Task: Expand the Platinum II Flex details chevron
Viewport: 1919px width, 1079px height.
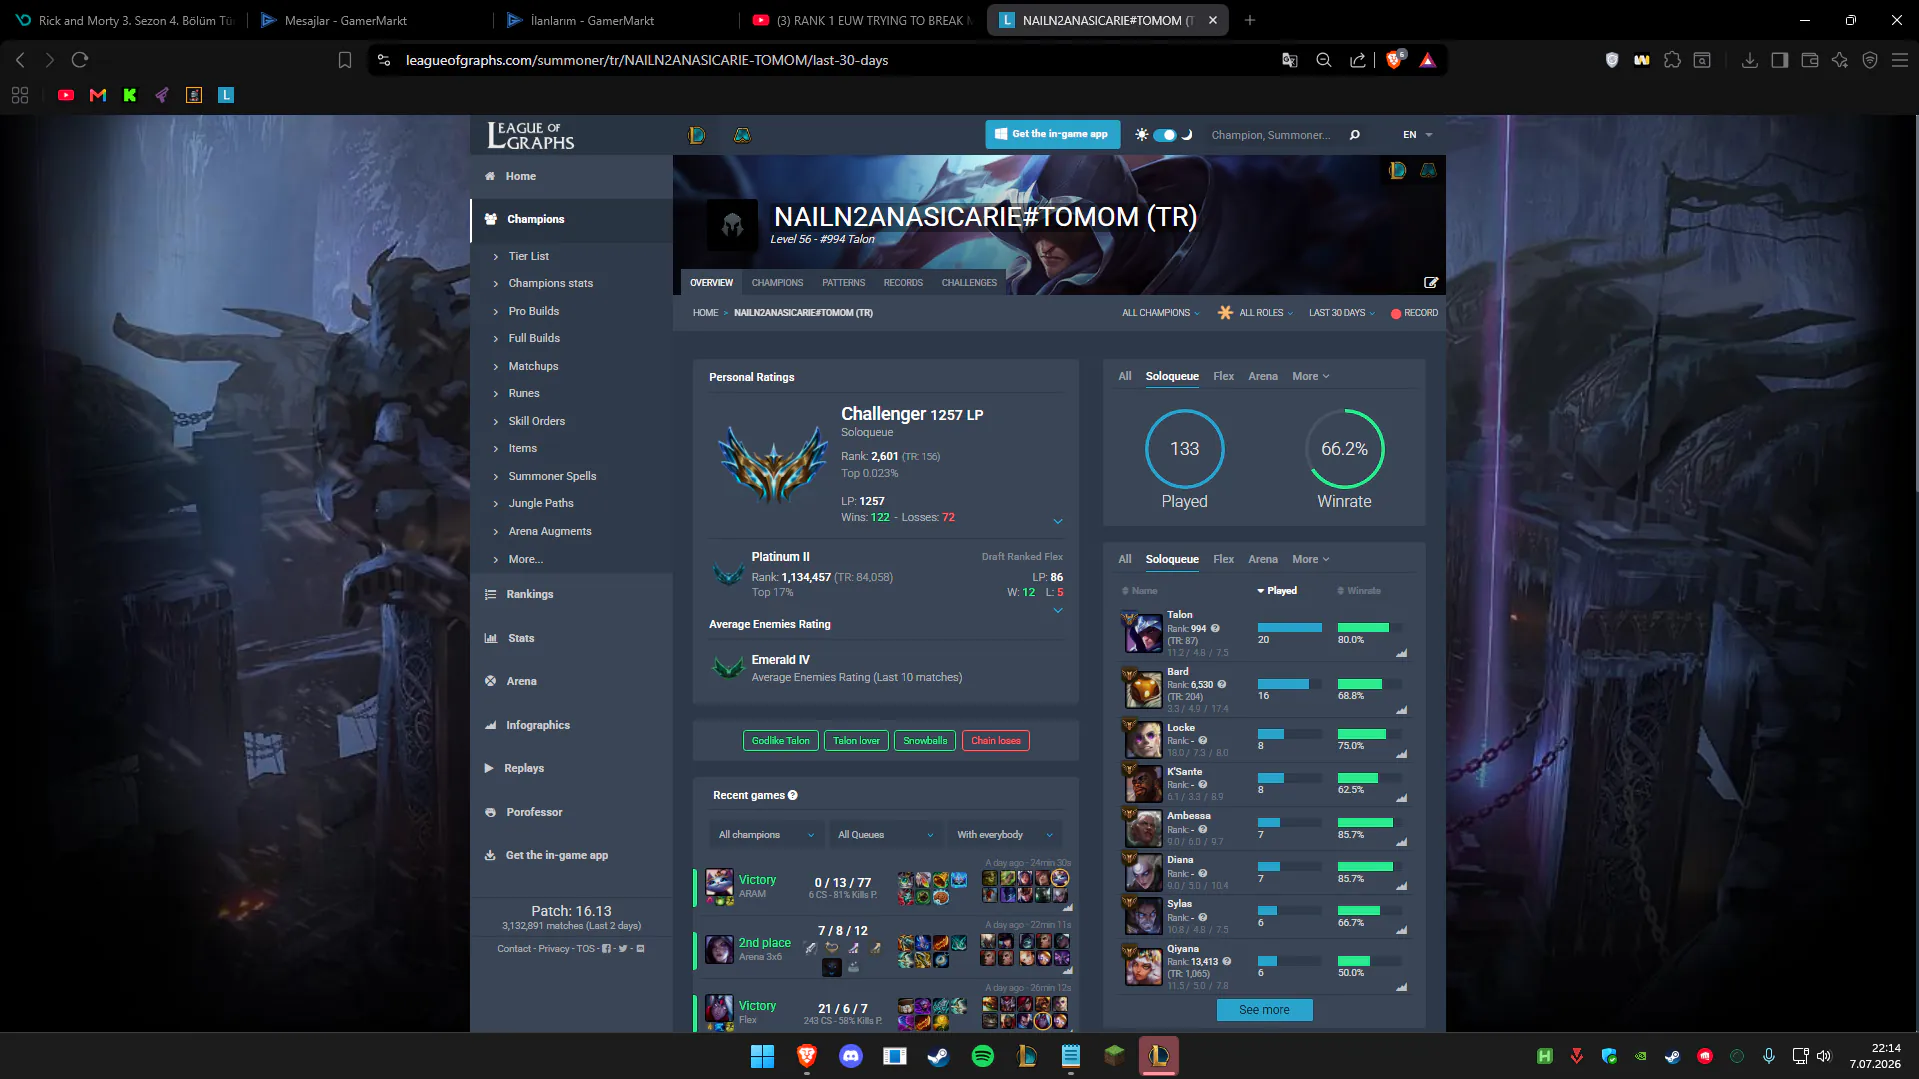Action: (1058, 610)
